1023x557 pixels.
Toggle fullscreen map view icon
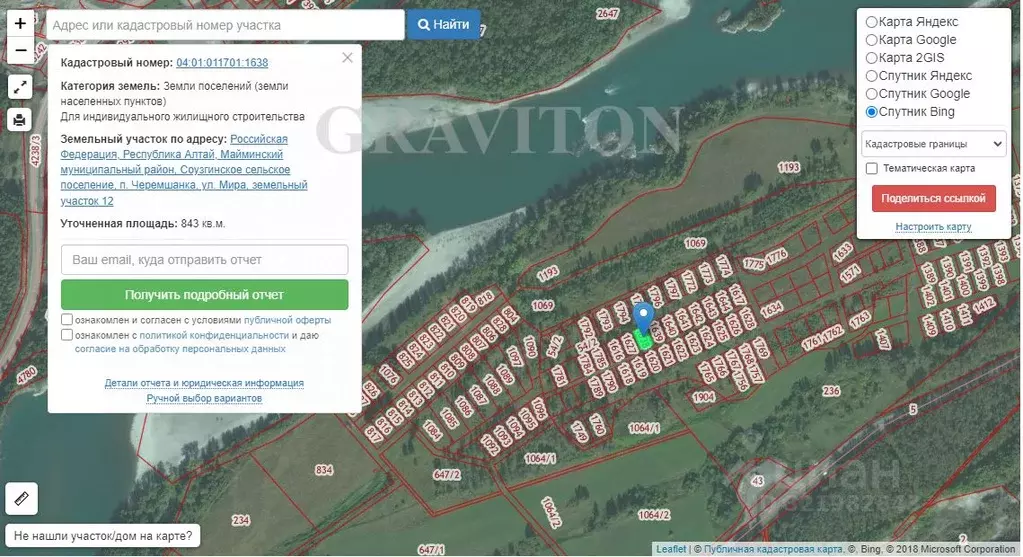[x=20, y=87]
